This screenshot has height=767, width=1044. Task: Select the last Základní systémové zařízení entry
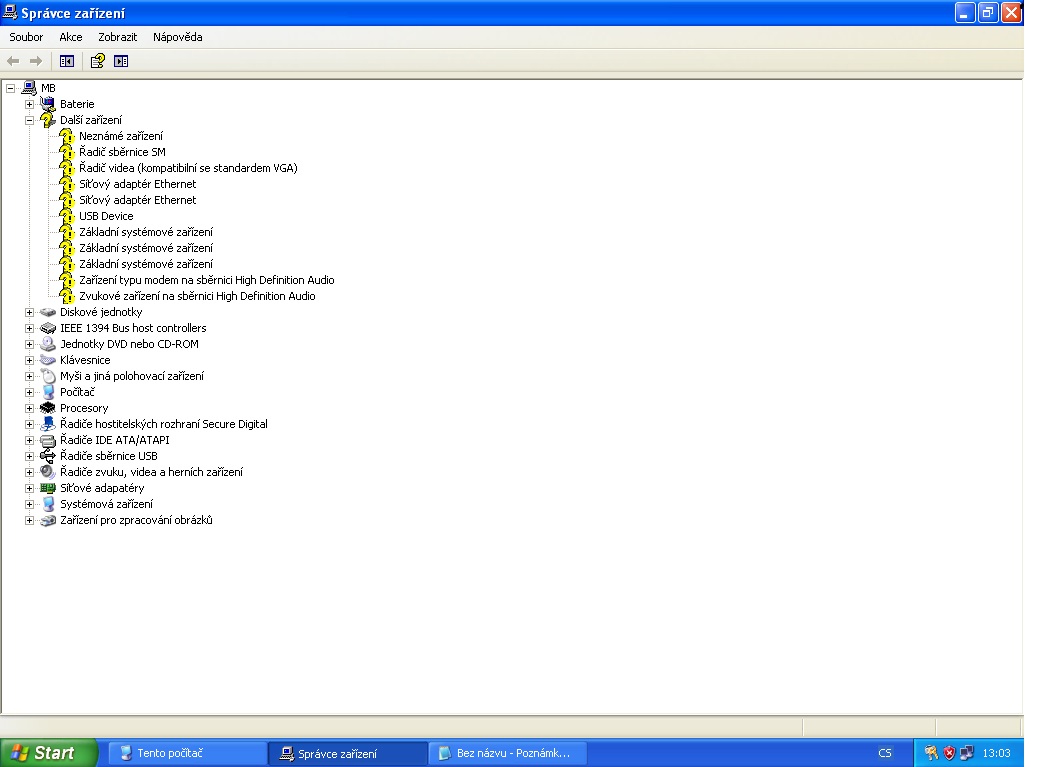[146, 264]
